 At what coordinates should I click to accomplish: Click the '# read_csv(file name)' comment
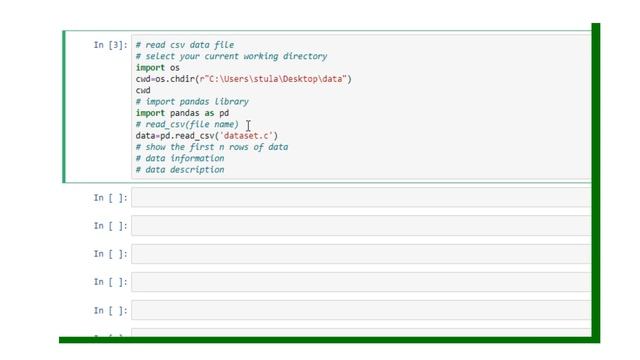tap(187, 124)
